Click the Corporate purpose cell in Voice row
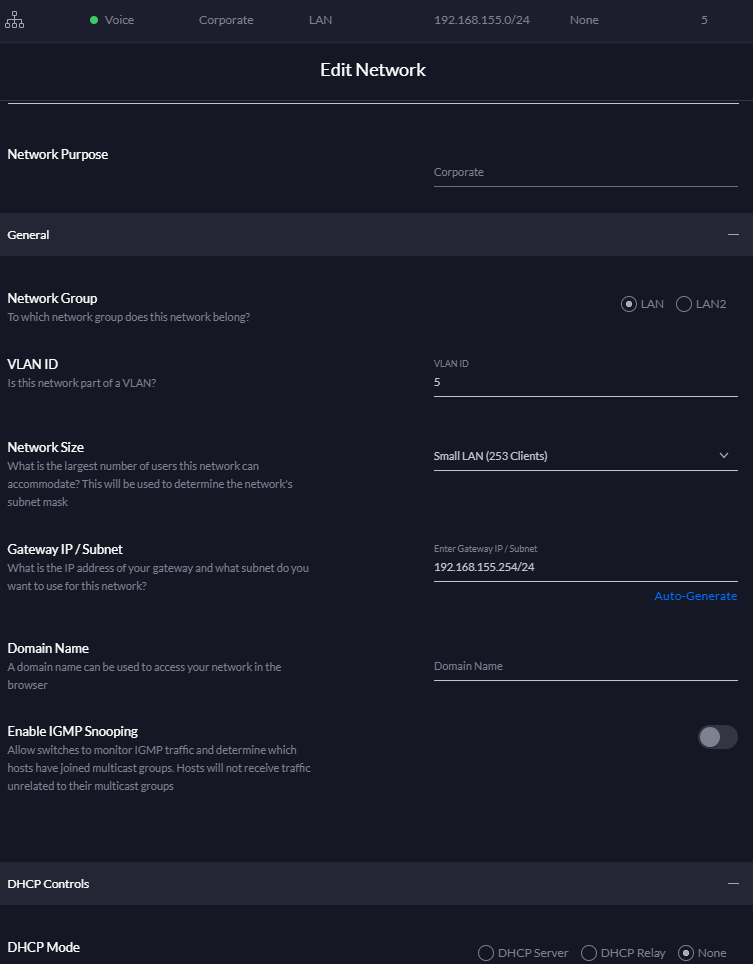Image resolution: width=753 pixels, height=964 pixels. click(x=226, y=20)
